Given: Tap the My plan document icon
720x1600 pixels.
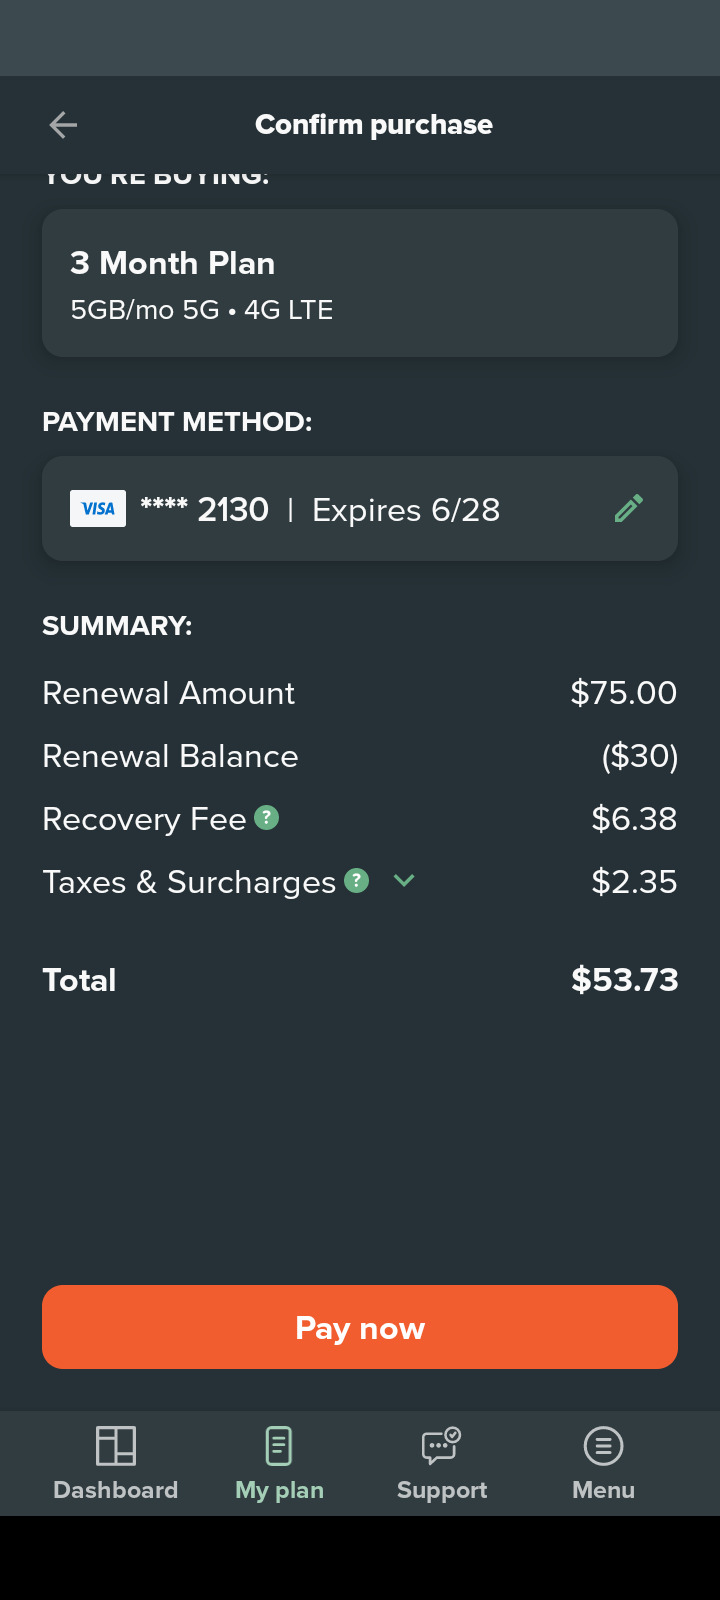Looking at the screenshot, I should pos(279,1446).
